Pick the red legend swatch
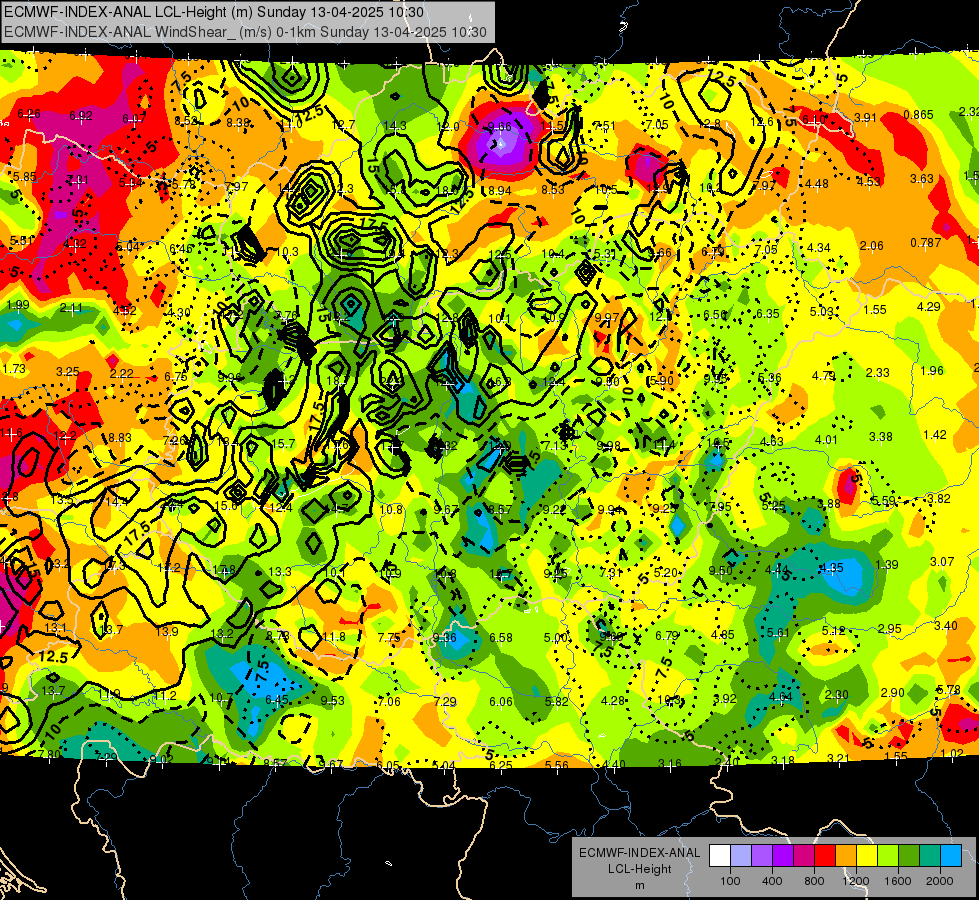 [x=825, y=855]
